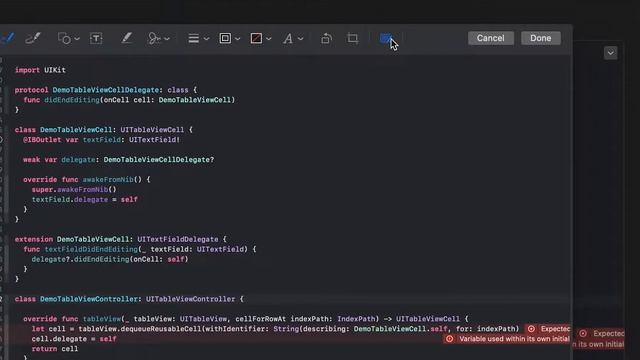Cancel the markup editing
640x360 pixels.
[491, 38]
